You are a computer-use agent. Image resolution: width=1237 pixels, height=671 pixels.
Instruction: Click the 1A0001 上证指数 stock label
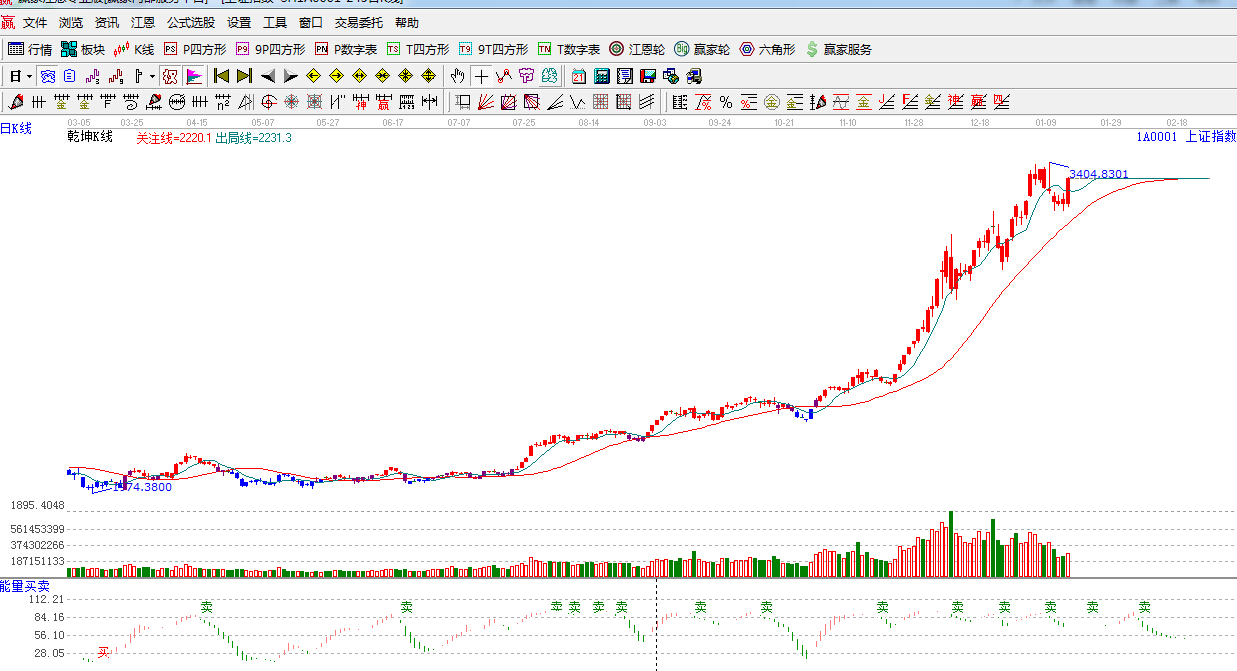pyautogui.click(x=1185, y=136)
